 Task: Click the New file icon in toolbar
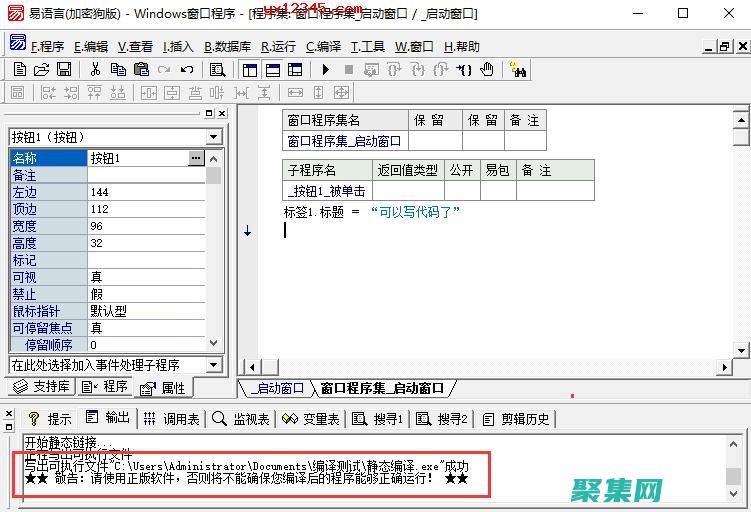tap(19, 70)
